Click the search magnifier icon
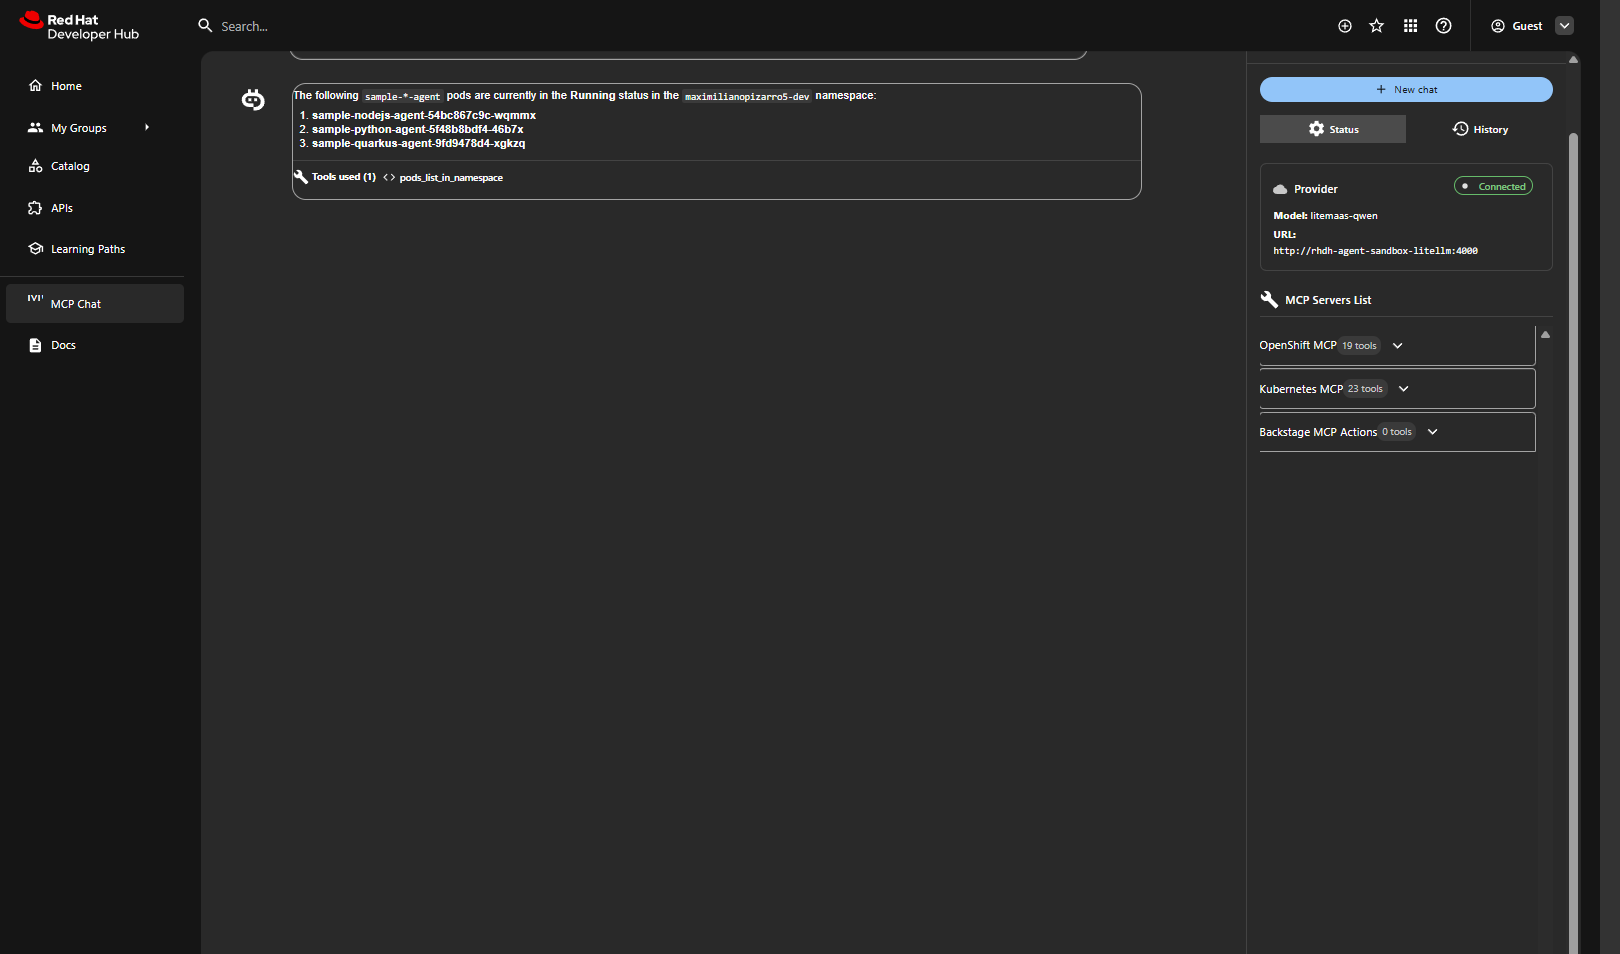 [205, 25]
